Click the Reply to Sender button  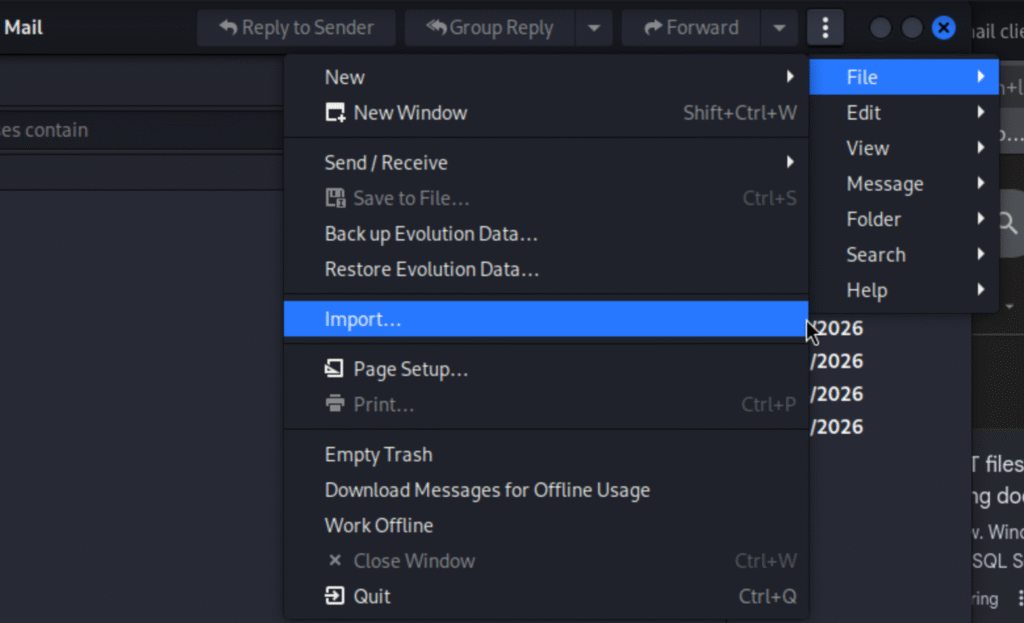pos(296,28)
